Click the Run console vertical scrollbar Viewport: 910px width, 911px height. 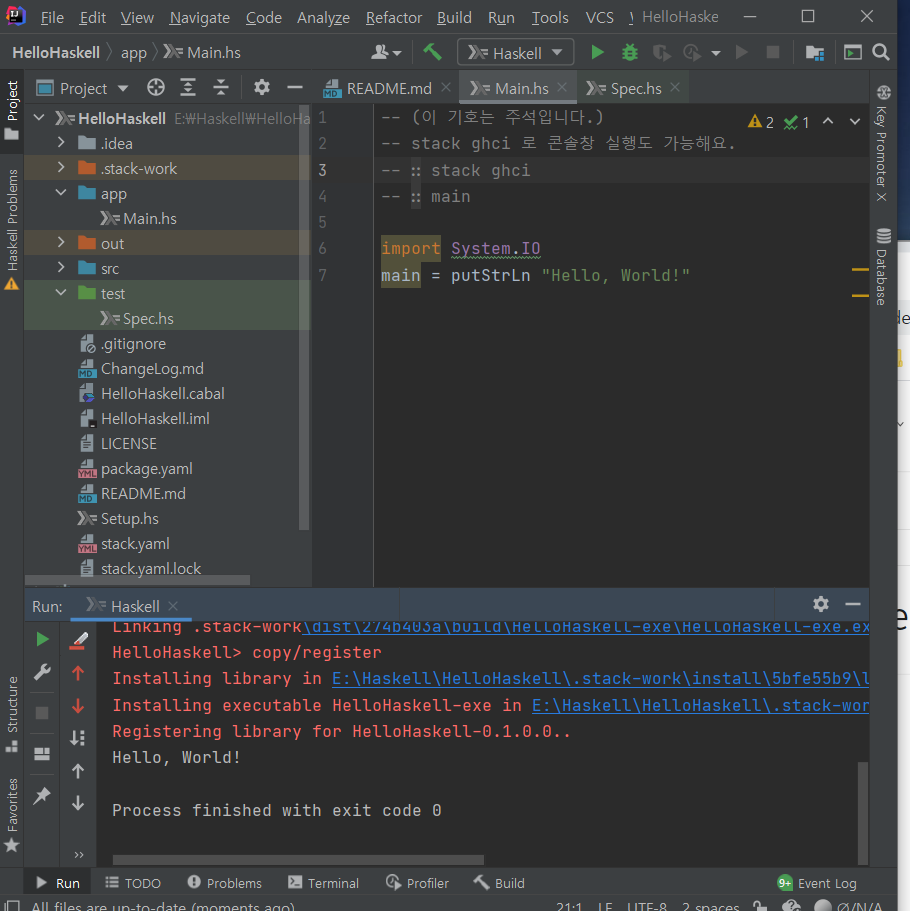(x=863, y=813)
